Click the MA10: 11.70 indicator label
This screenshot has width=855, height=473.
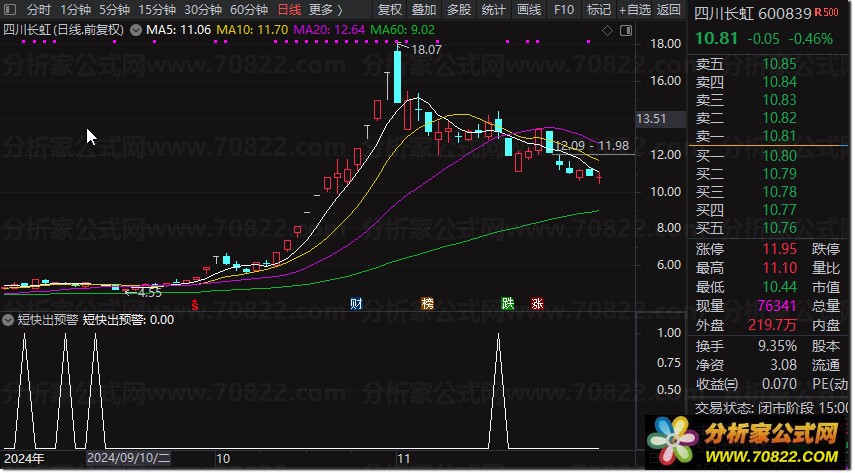pos(252,30)
